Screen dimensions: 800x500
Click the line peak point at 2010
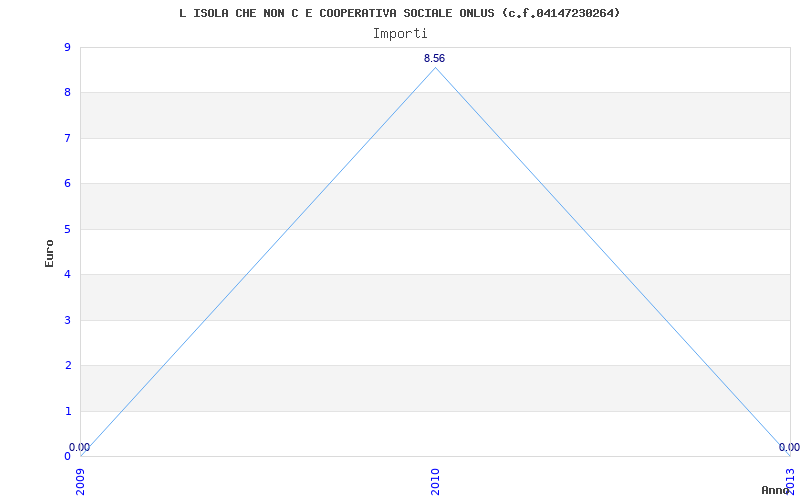(435, 67)
